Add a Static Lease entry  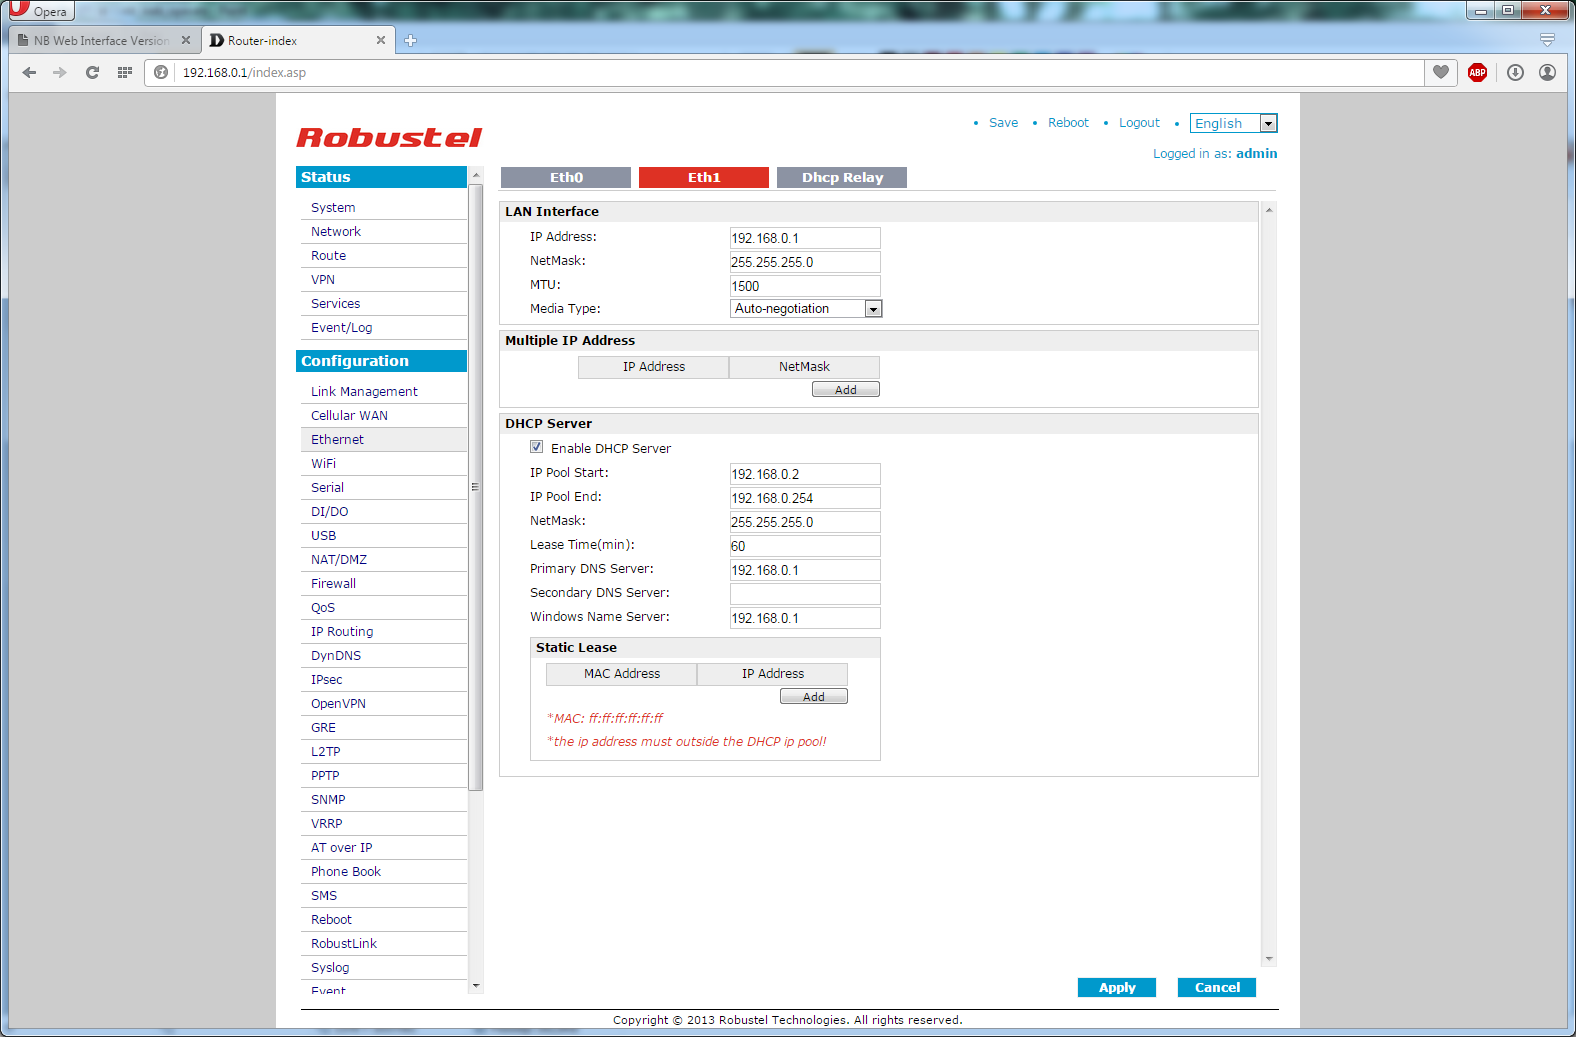click(x=814, y=697)
